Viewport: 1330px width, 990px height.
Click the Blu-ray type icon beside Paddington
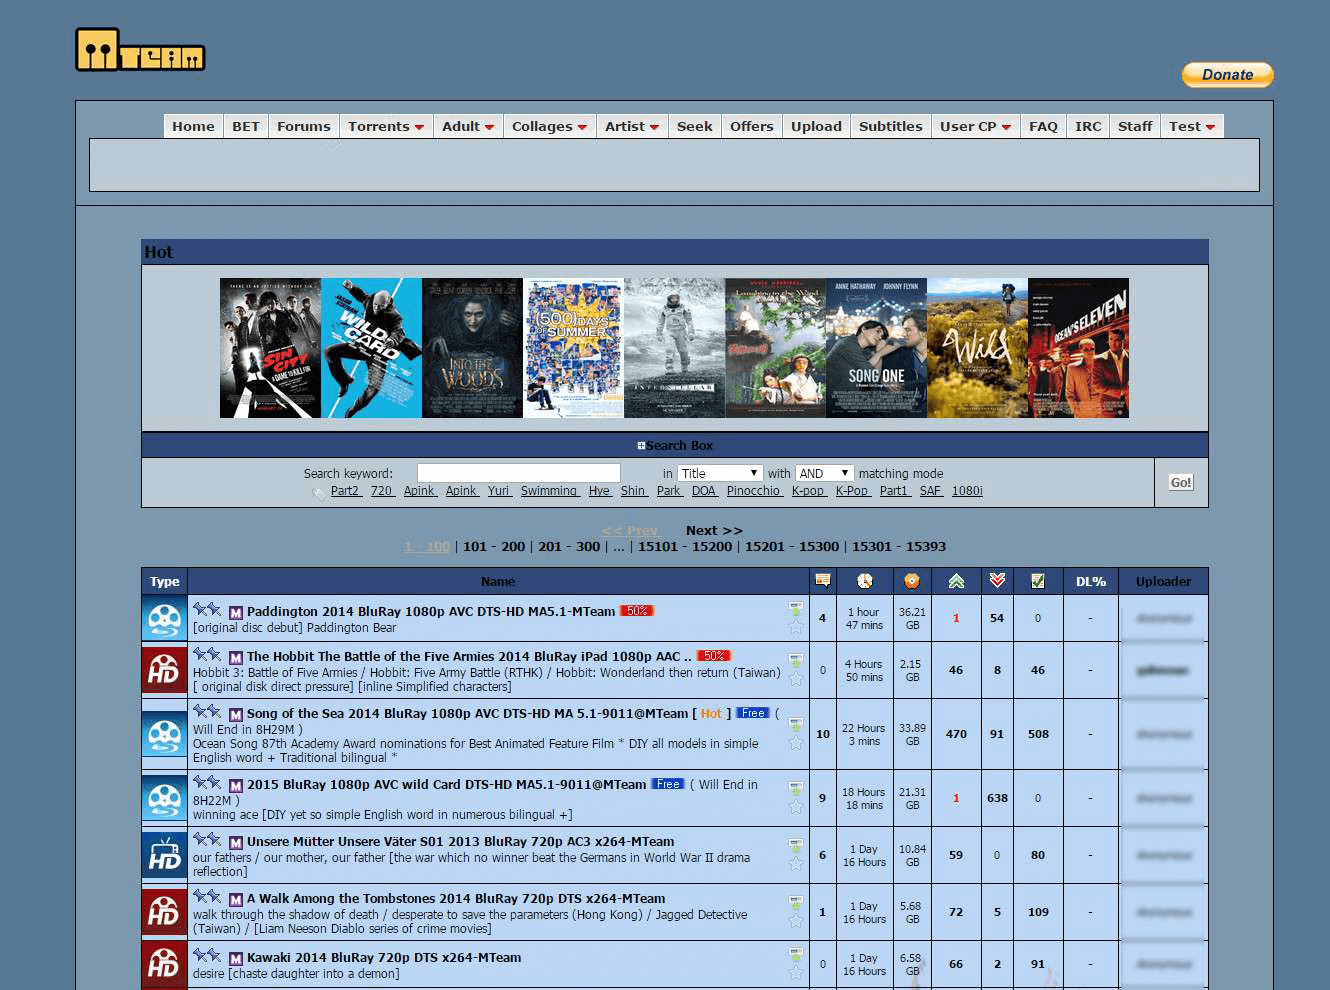[164, 619]
